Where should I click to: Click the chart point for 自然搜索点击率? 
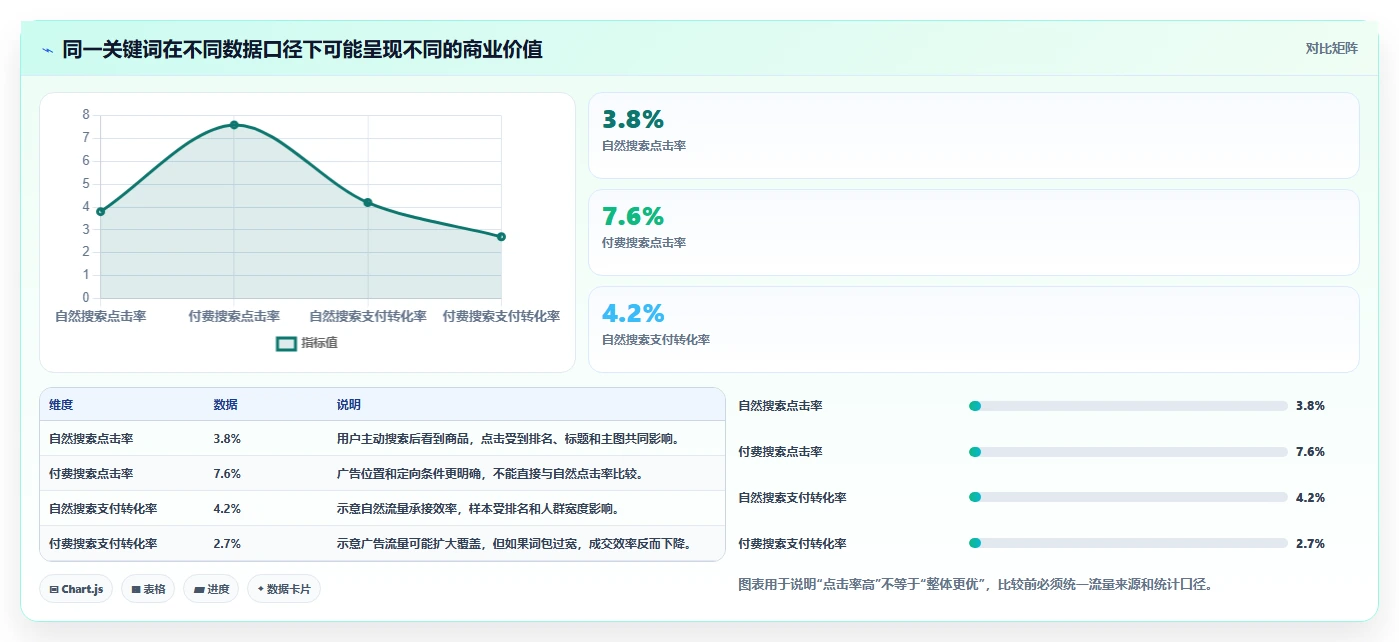pyautogui.click(x=100, y=211)
